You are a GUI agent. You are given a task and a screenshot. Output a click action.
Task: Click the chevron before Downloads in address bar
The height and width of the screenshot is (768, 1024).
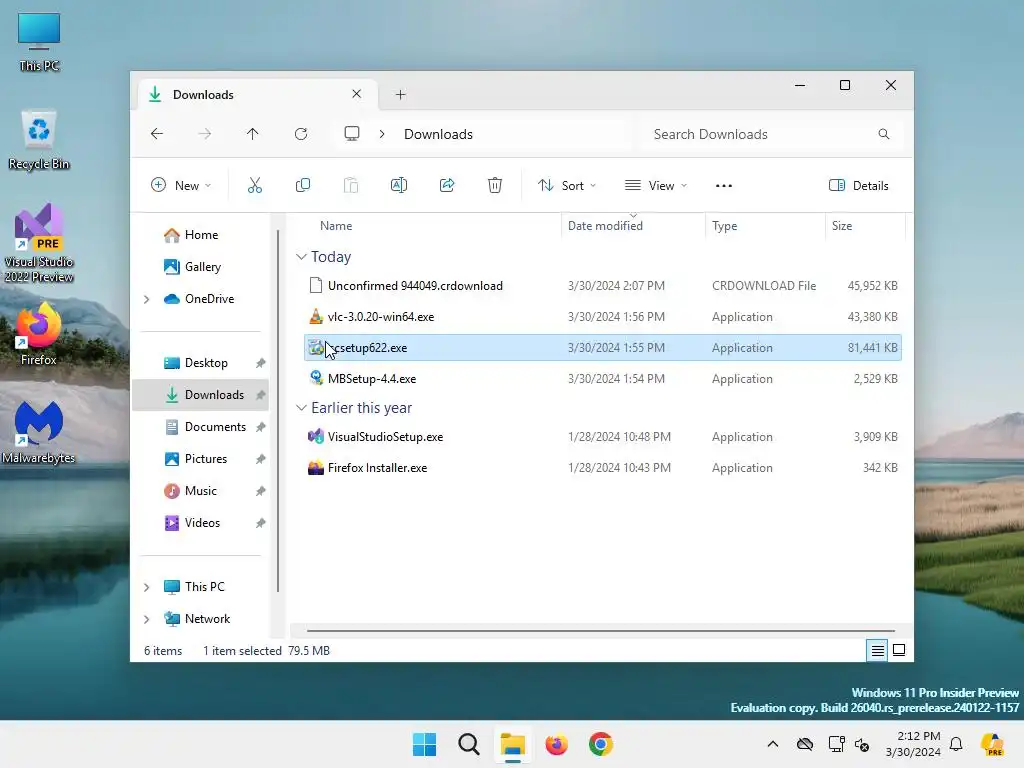click(x=382, y=134)
